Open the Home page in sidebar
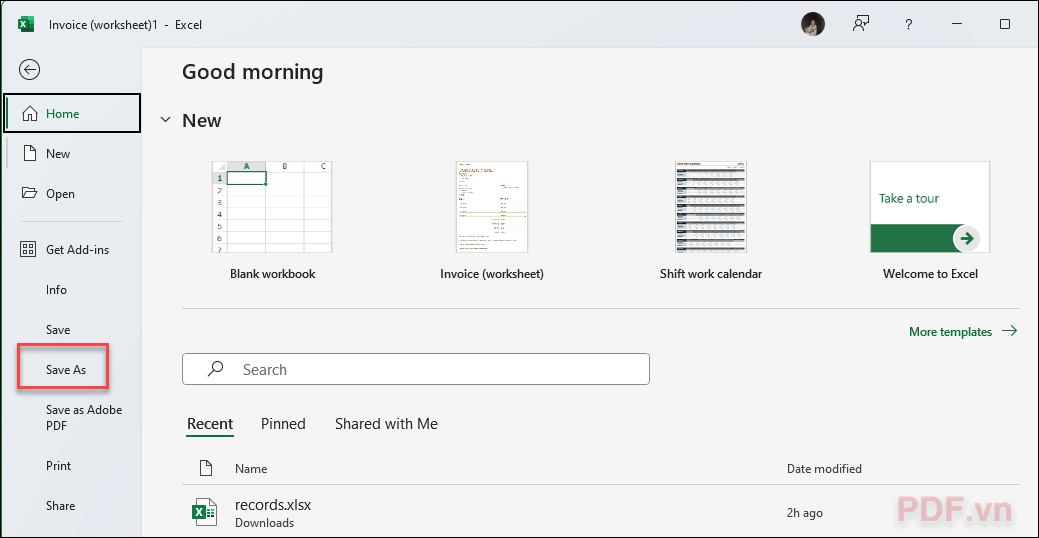 (72, 113)
